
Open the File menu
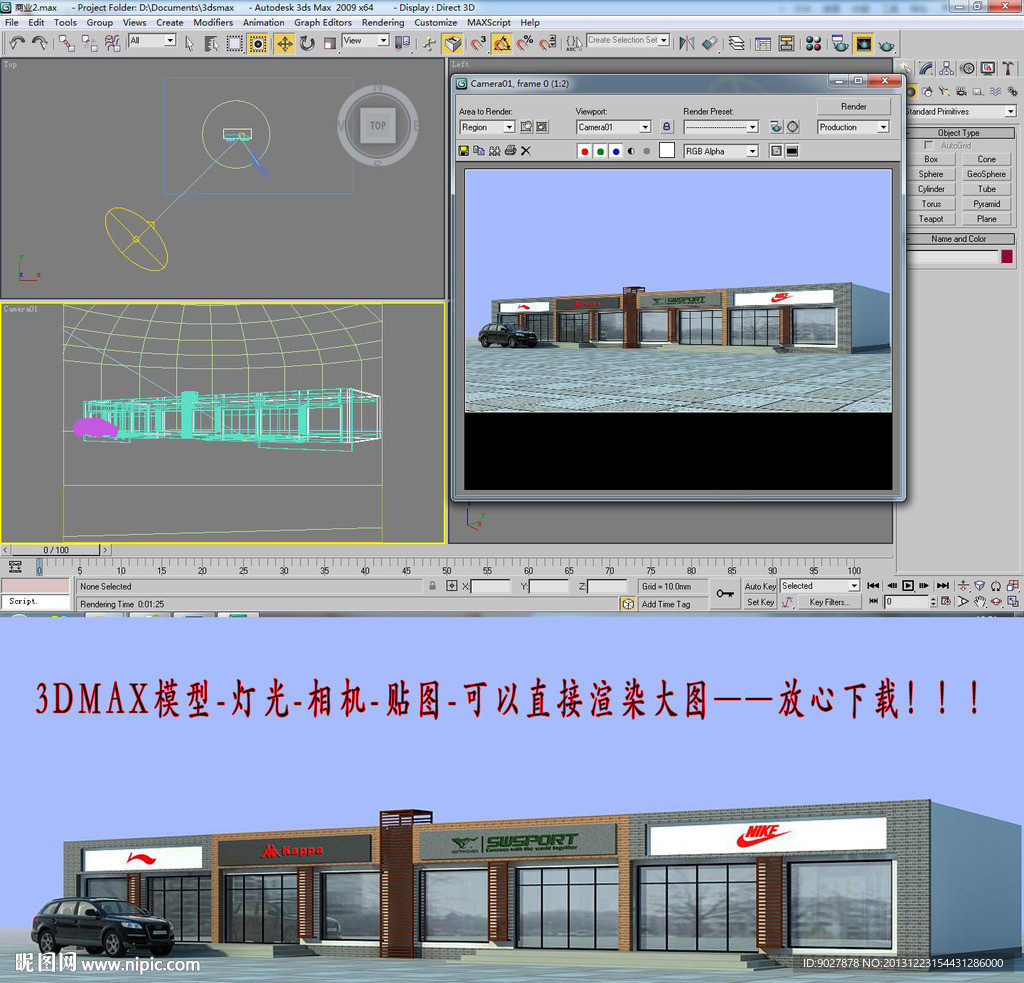point(12,22)
